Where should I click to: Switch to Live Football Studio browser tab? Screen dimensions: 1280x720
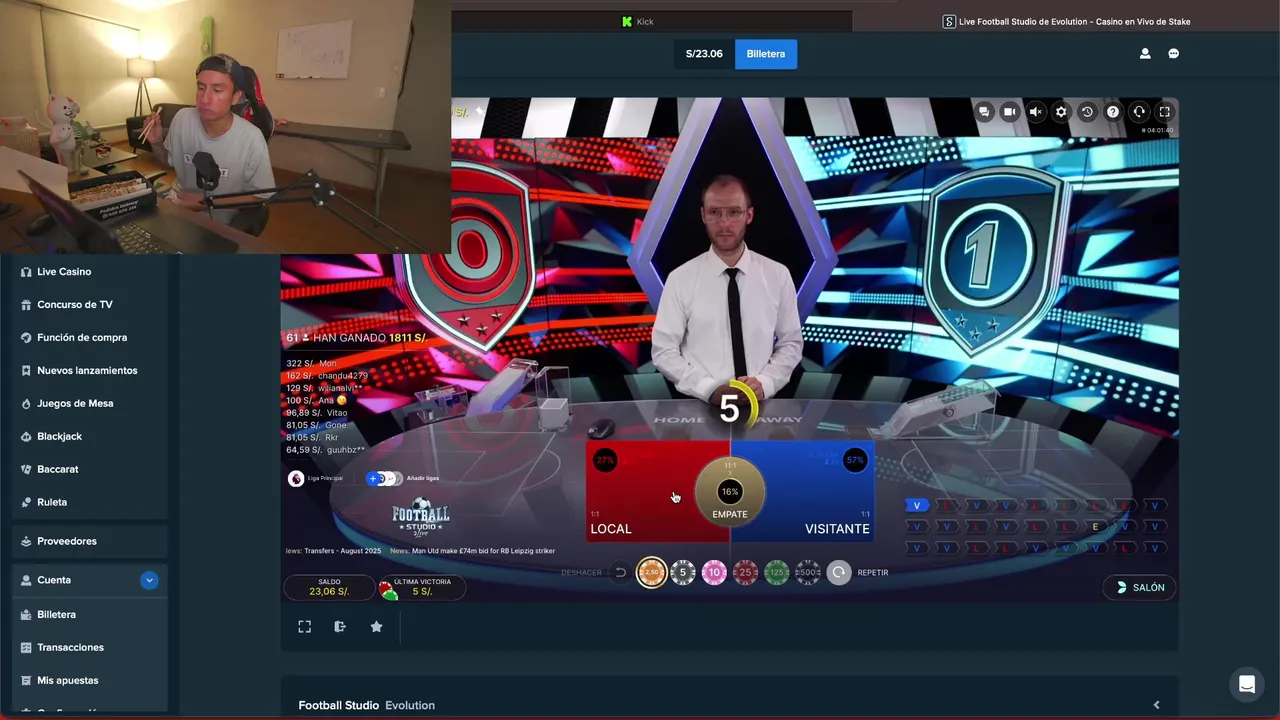(1067, 21)
